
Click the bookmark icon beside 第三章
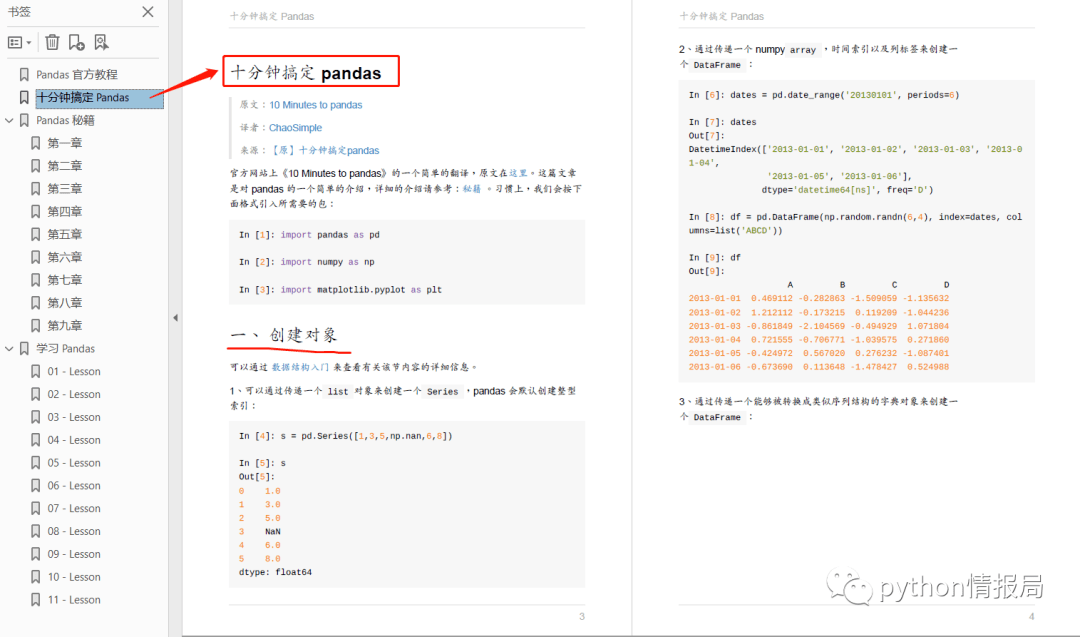pos(35,189)
